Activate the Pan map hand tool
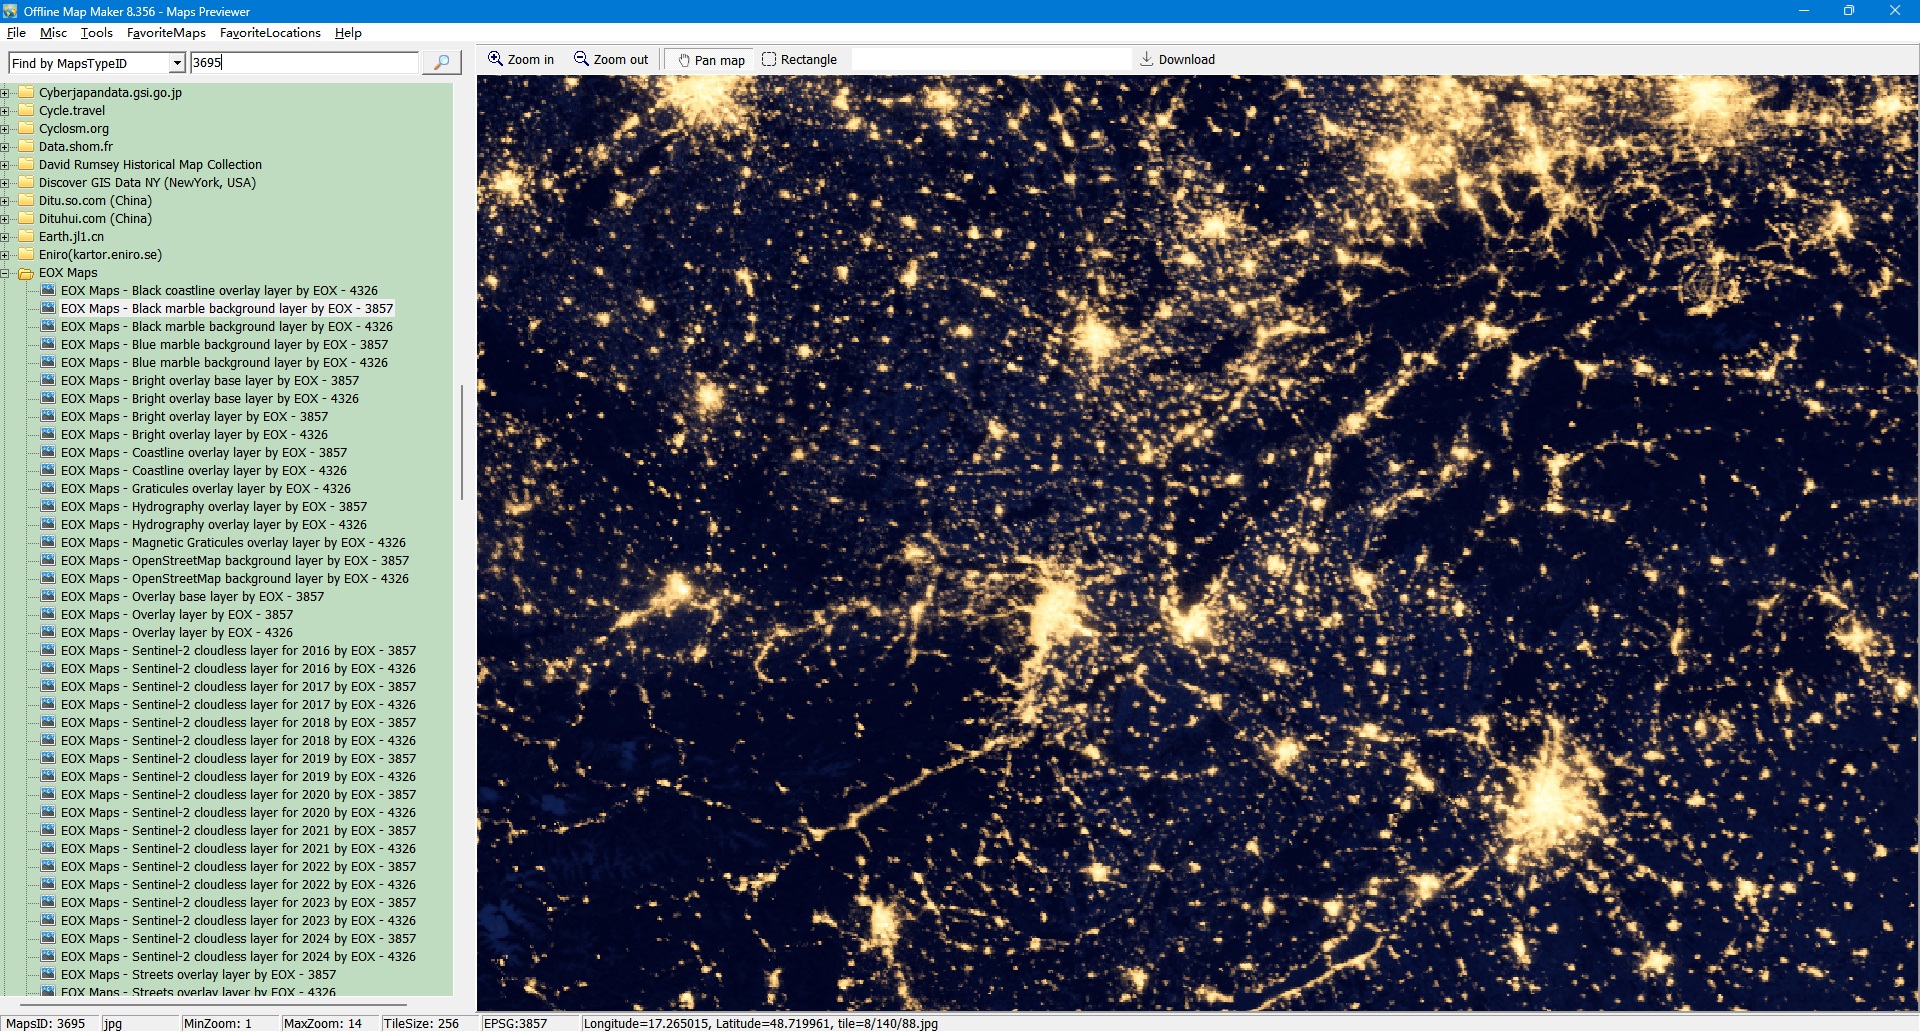Viewport: 1920px width, 1032px height. tap(684, 60)
